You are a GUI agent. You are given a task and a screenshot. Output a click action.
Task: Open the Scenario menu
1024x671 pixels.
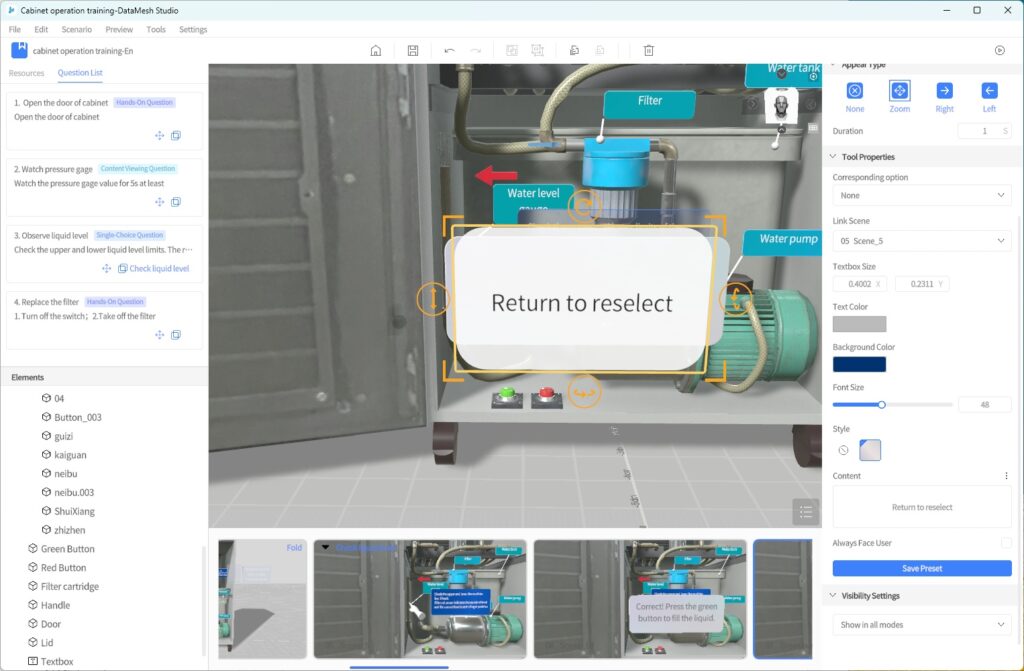76,29
